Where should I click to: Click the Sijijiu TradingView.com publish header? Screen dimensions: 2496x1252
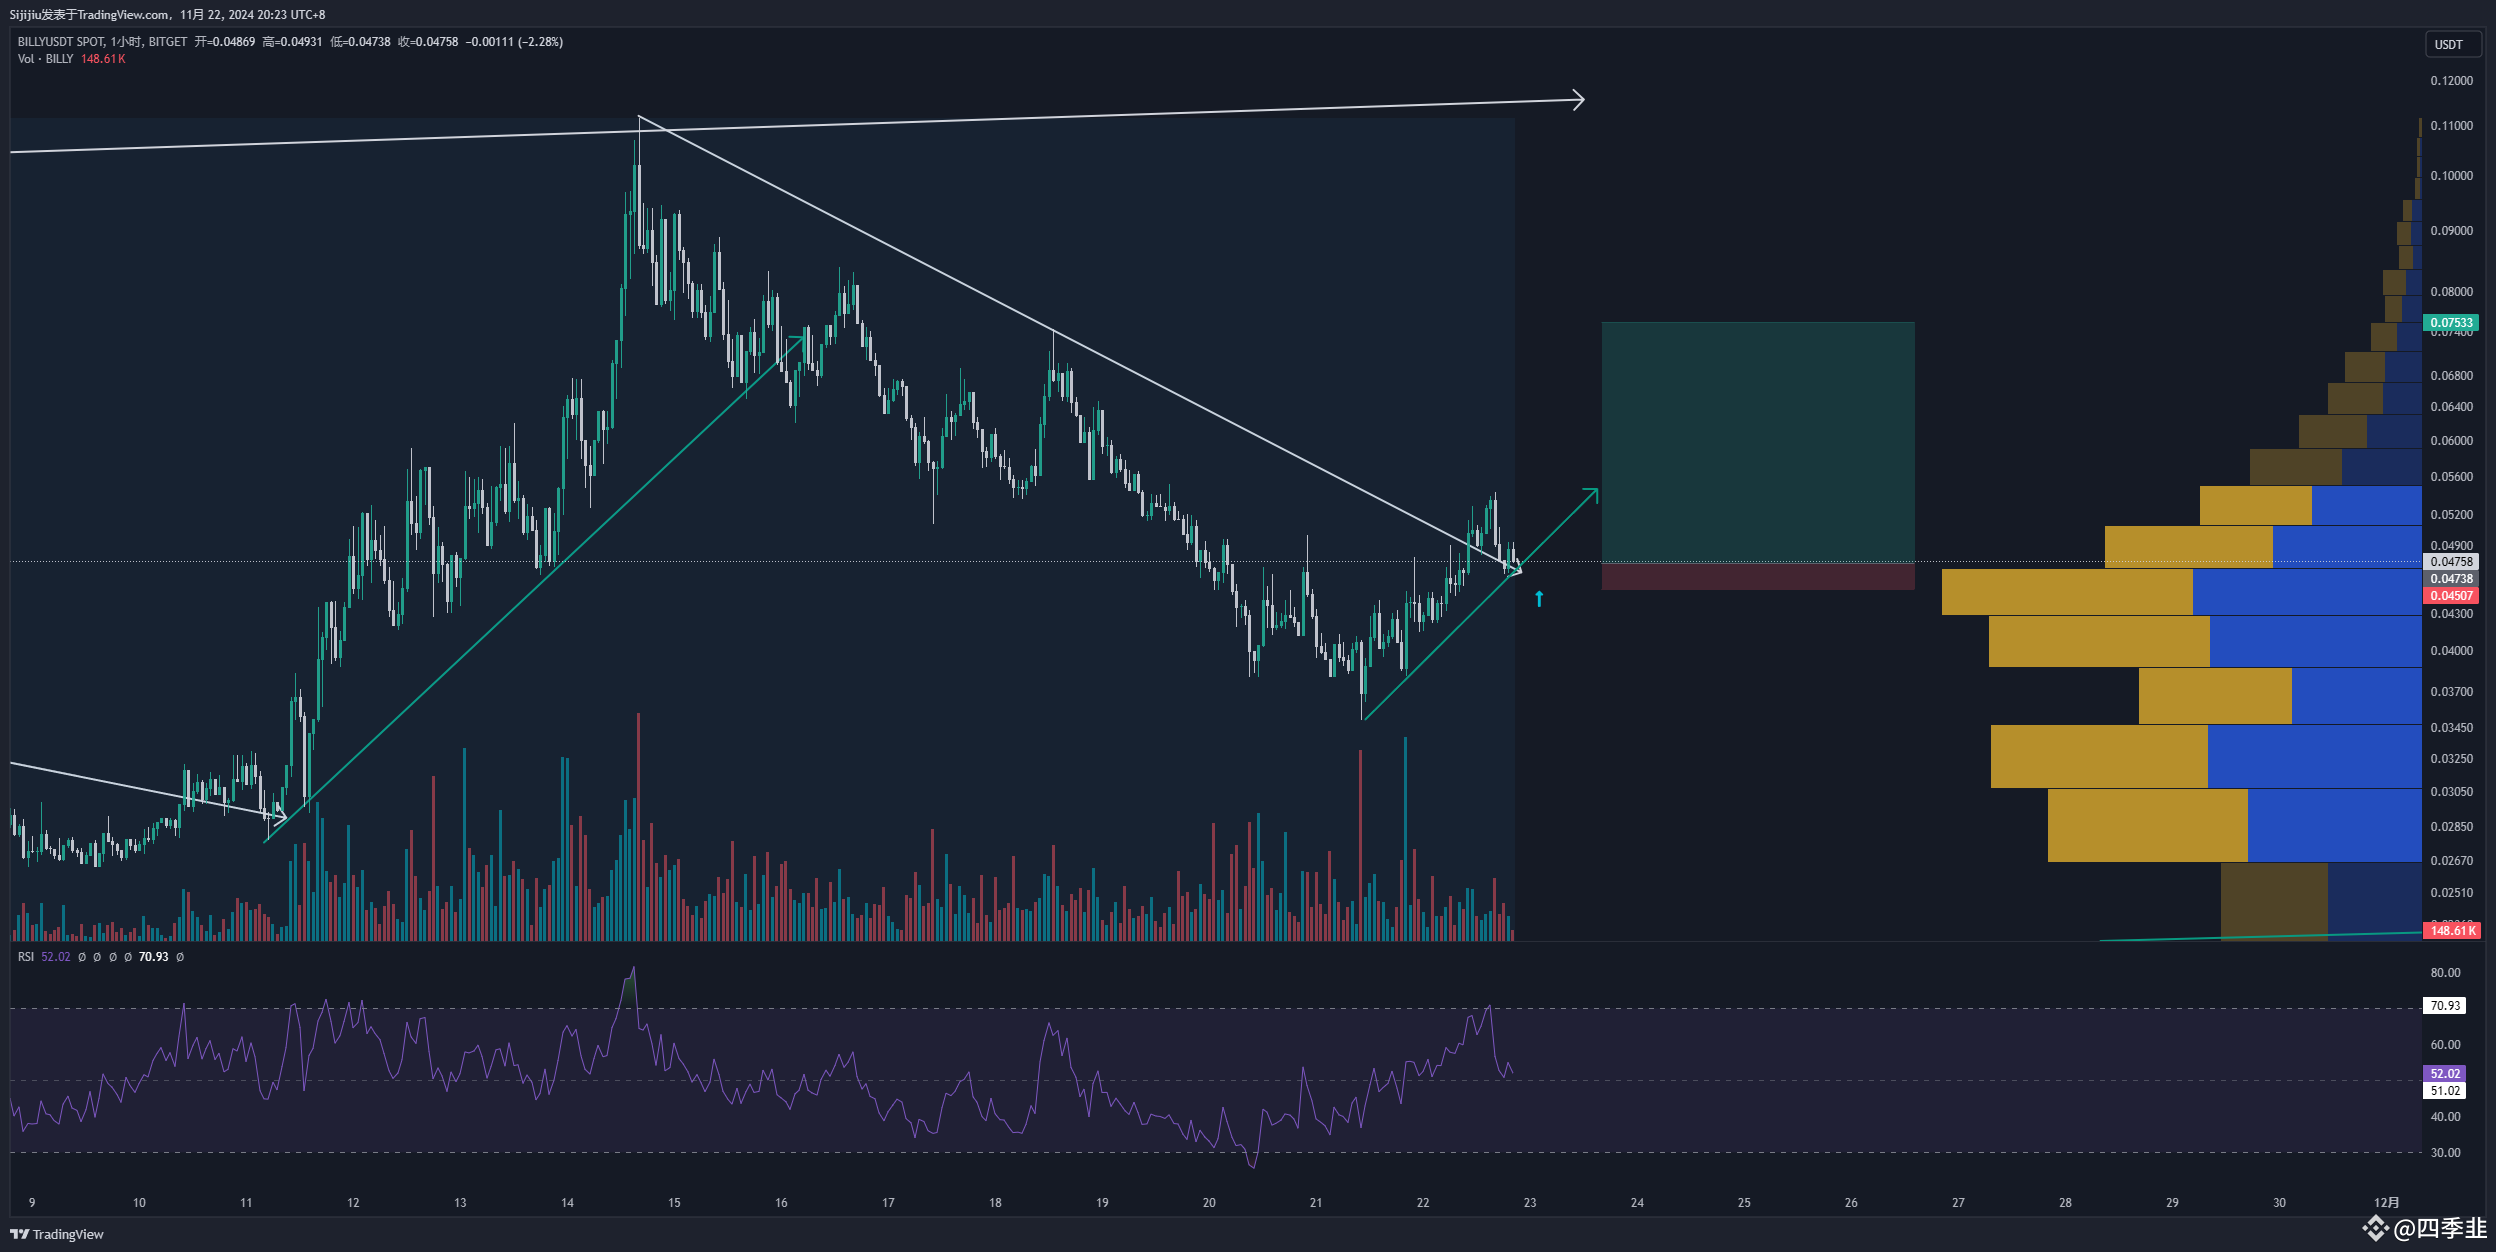90,15
